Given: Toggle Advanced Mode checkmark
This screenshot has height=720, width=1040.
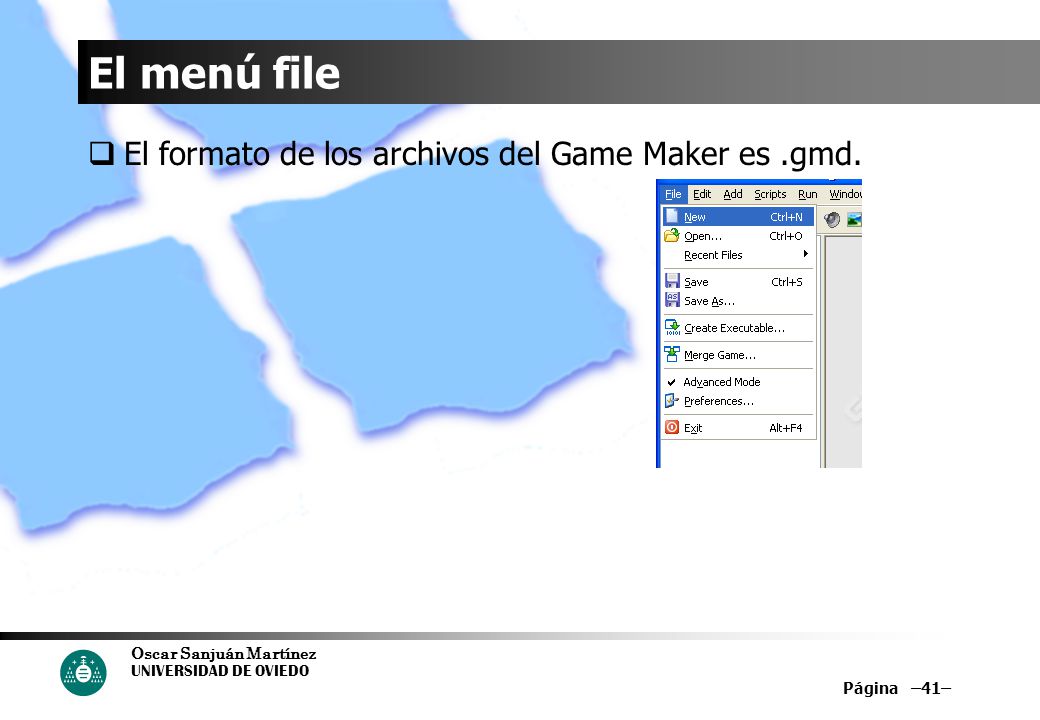Looking at the screenshot, I should coord(671,382).
